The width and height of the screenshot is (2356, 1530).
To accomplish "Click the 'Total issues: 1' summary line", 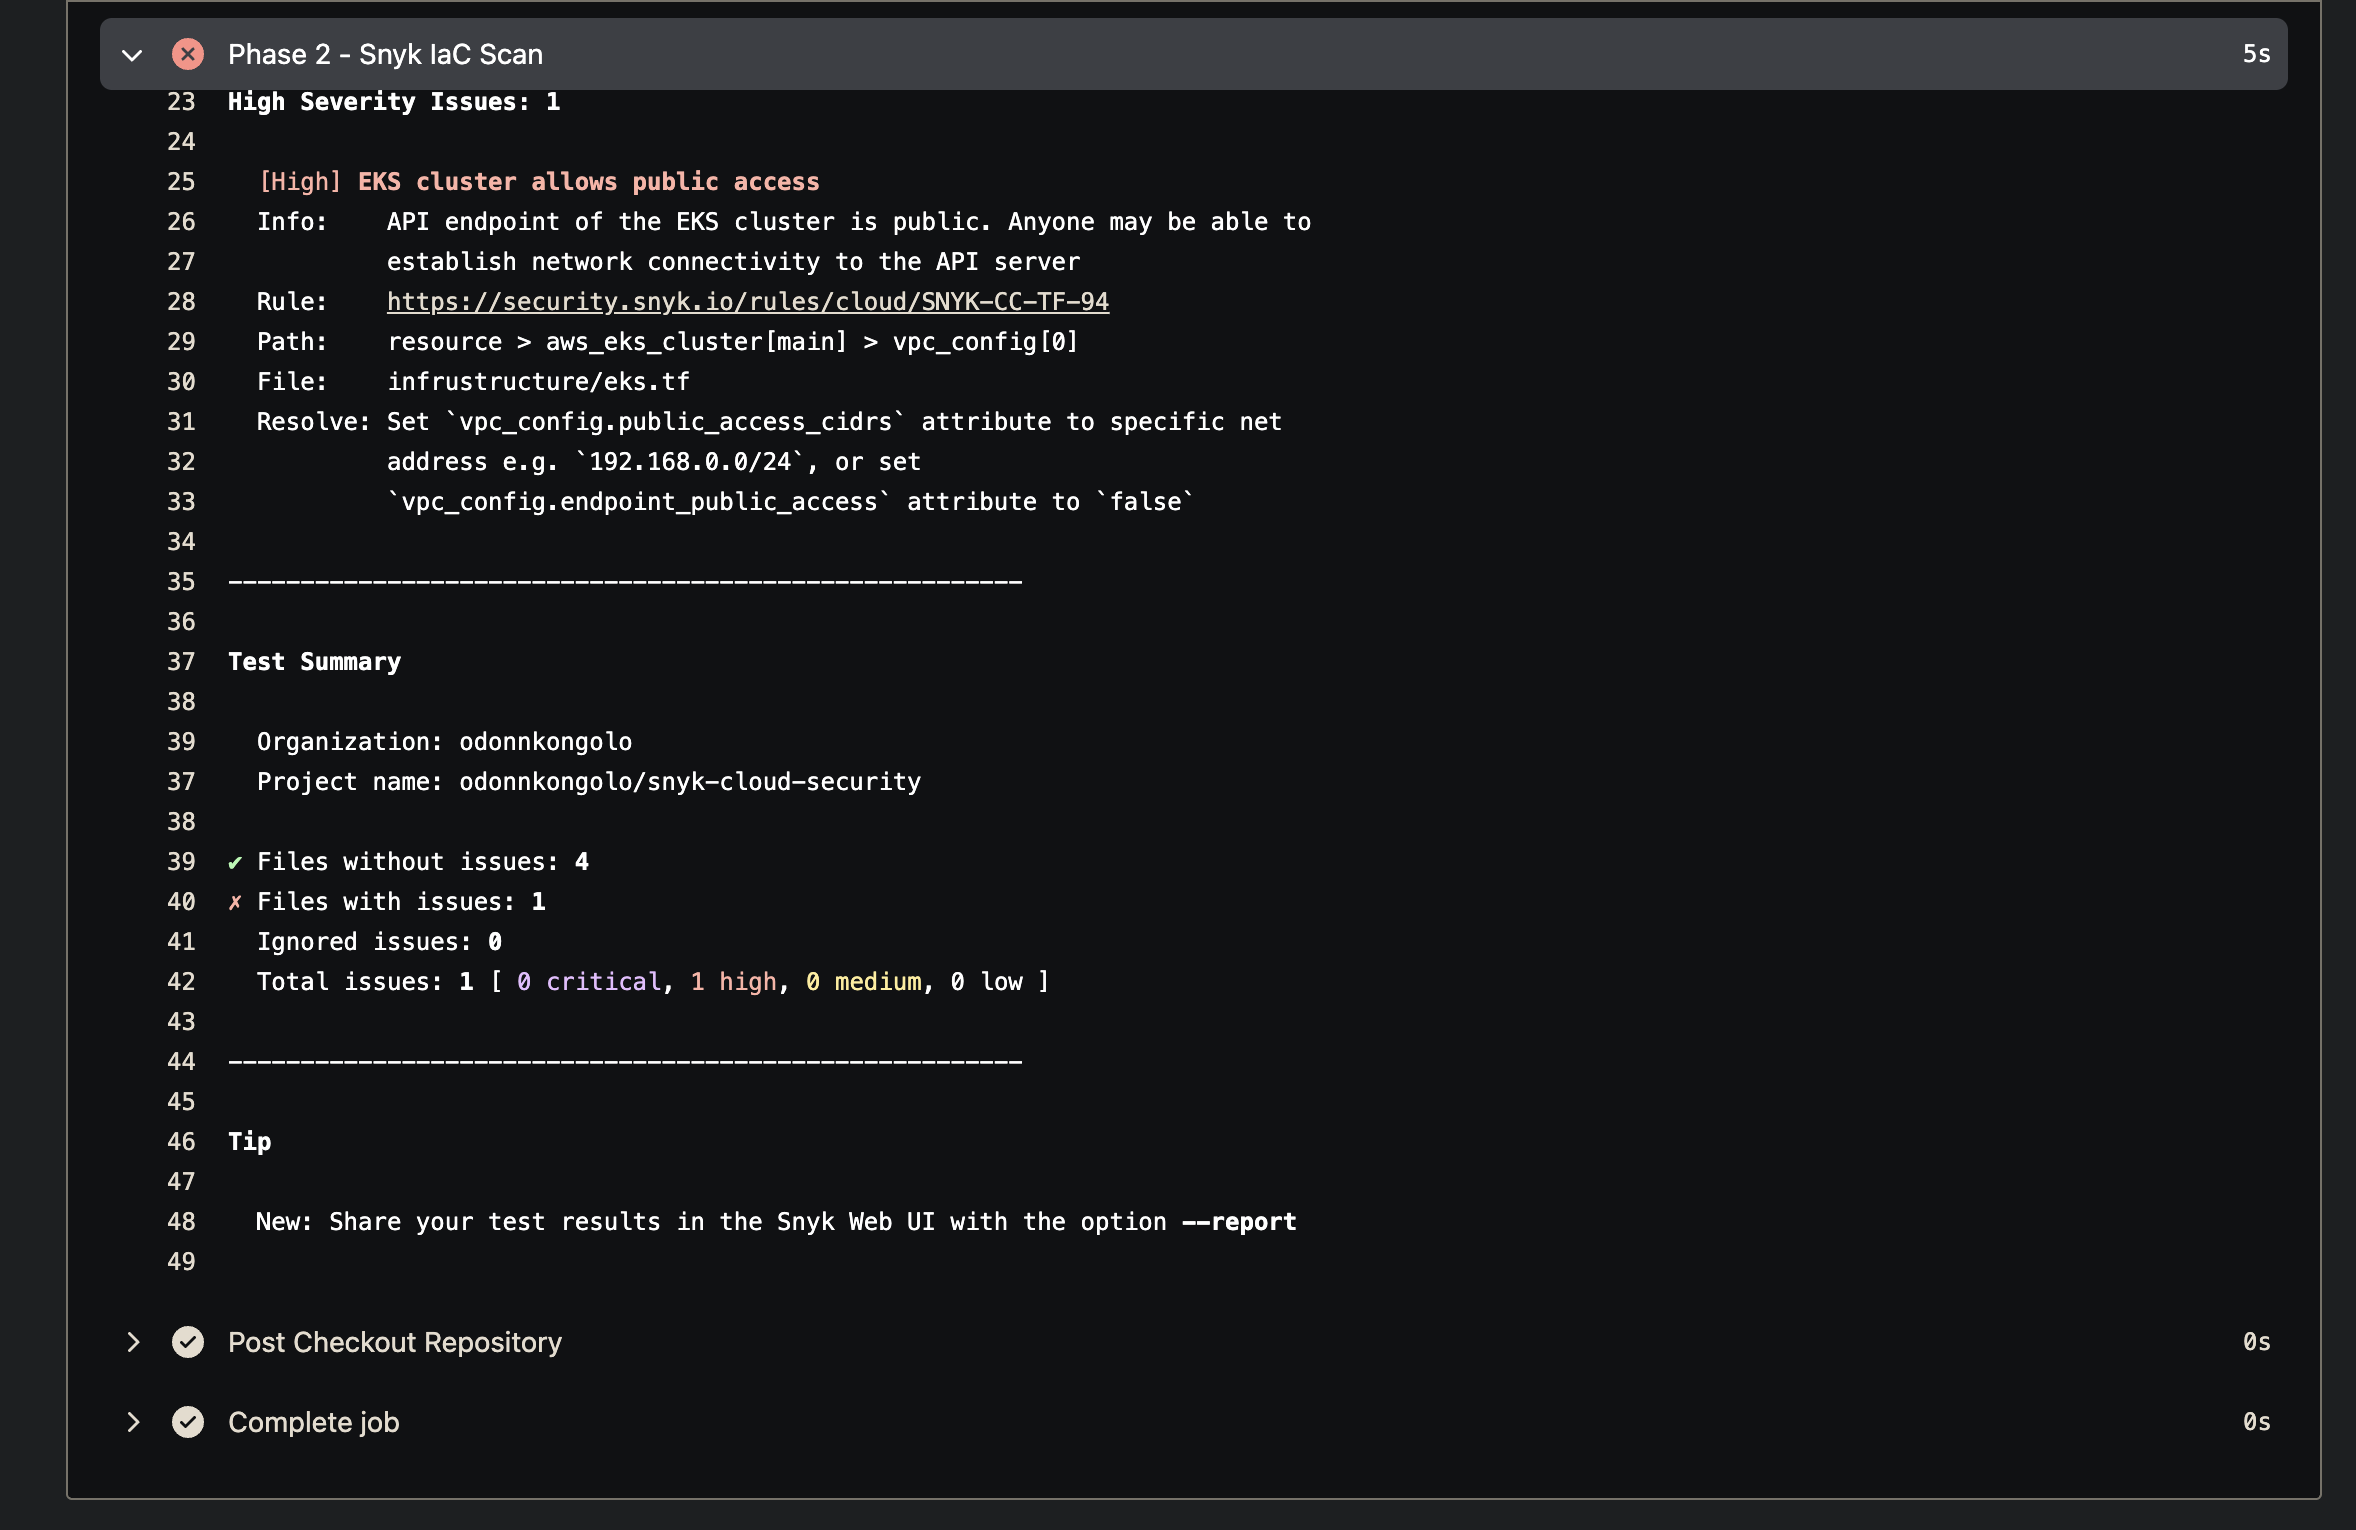I will coord(653,982).
